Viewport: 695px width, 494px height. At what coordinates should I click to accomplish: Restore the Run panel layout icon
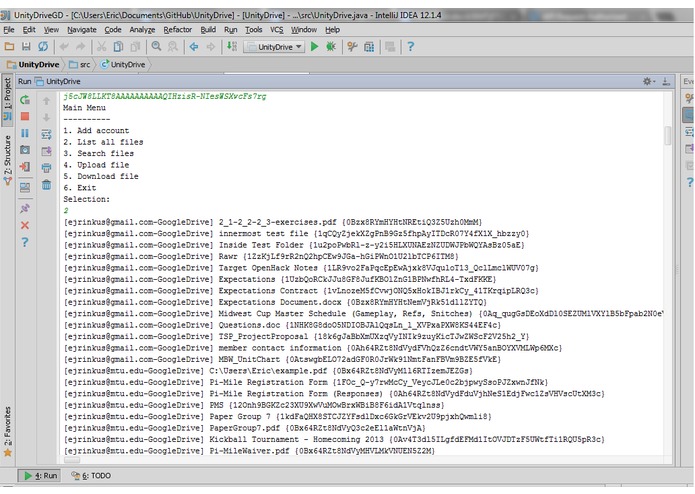click(25, 187)
